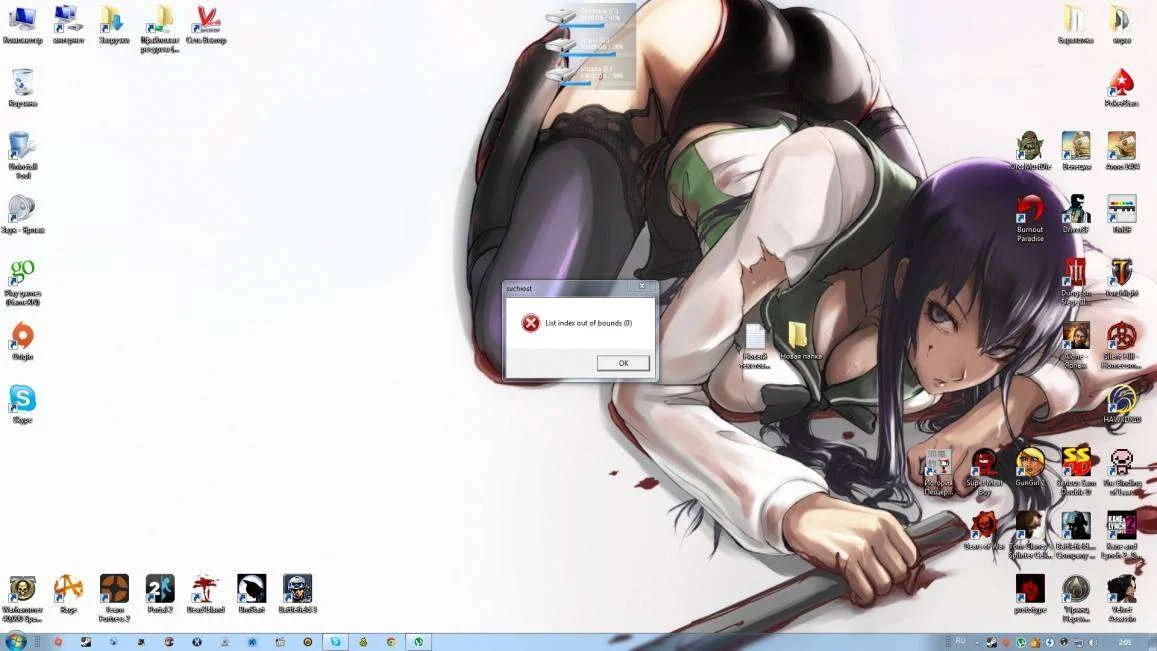Click the taskbar clock
Viewport: 1157px width, 651px height.
coord(1125,642)
